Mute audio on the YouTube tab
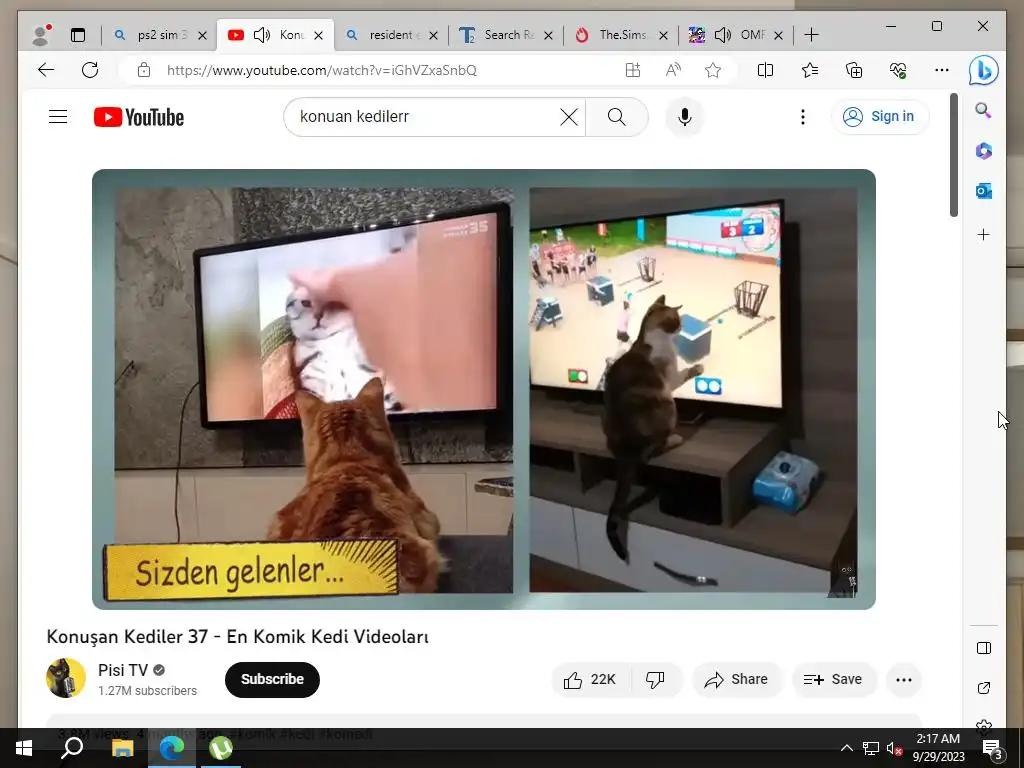Image resolution: width=1024 pixels, height=768 pixels. coord(262,35)
